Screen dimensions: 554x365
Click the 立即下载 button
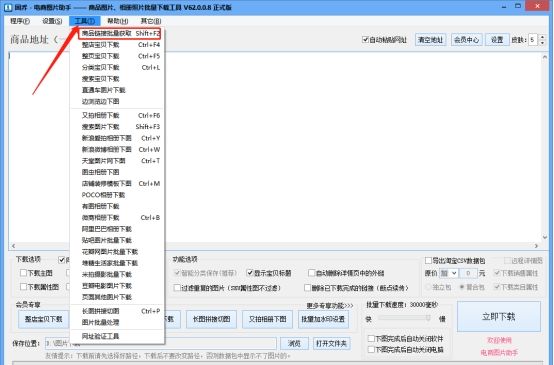pos(499,317)
